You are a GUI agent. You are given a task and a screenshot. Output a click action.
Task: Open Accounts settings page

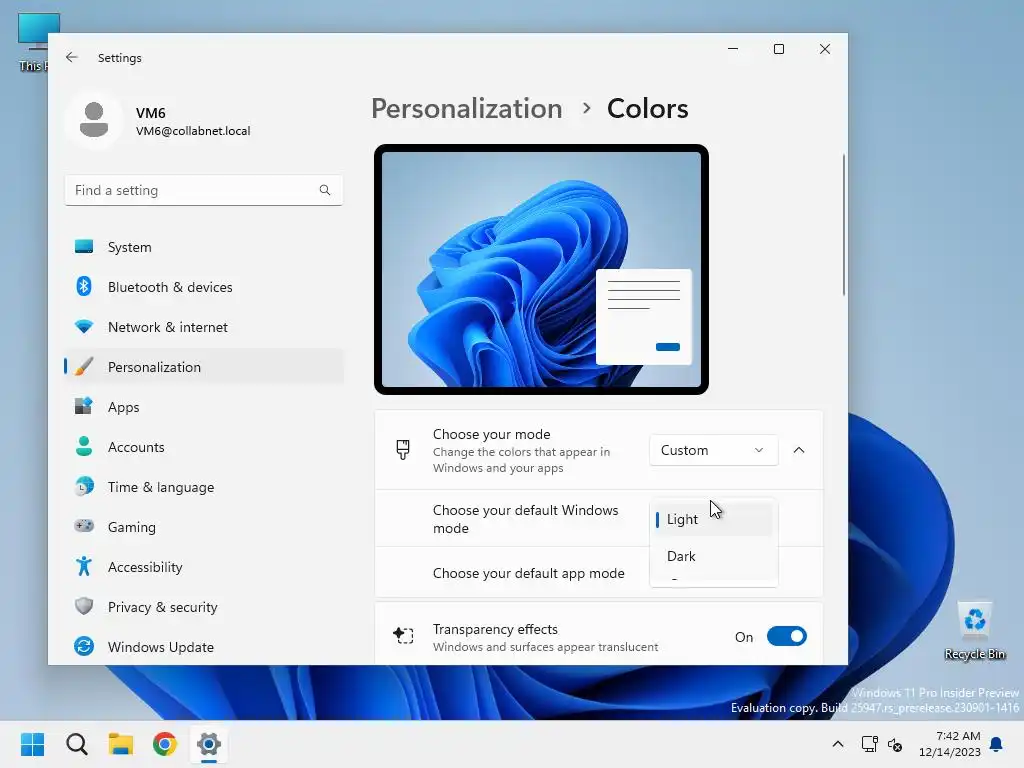204,447
